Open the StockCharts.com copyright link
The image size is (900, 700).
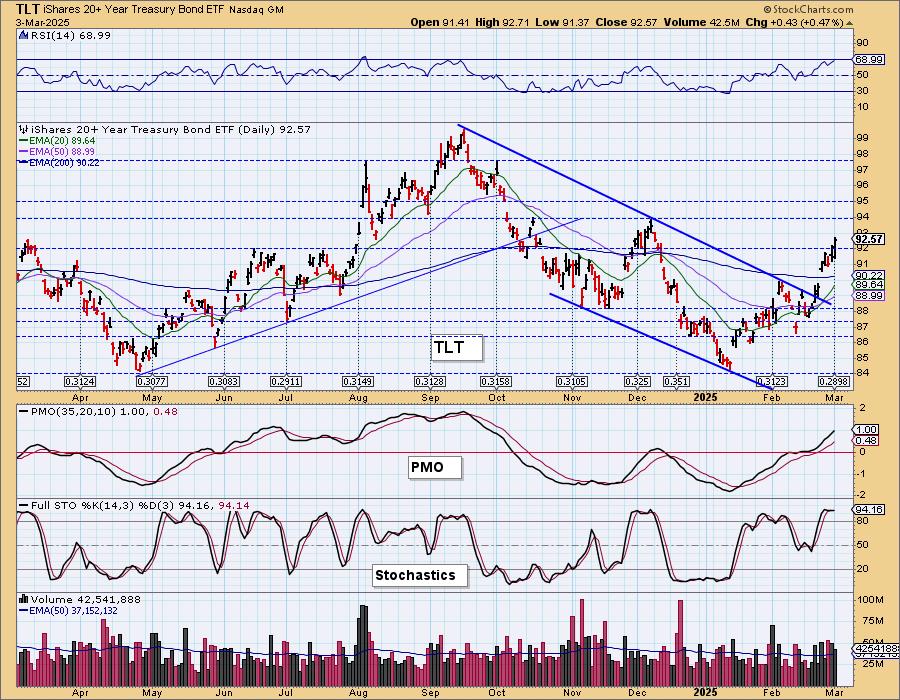tap(808, 9)
